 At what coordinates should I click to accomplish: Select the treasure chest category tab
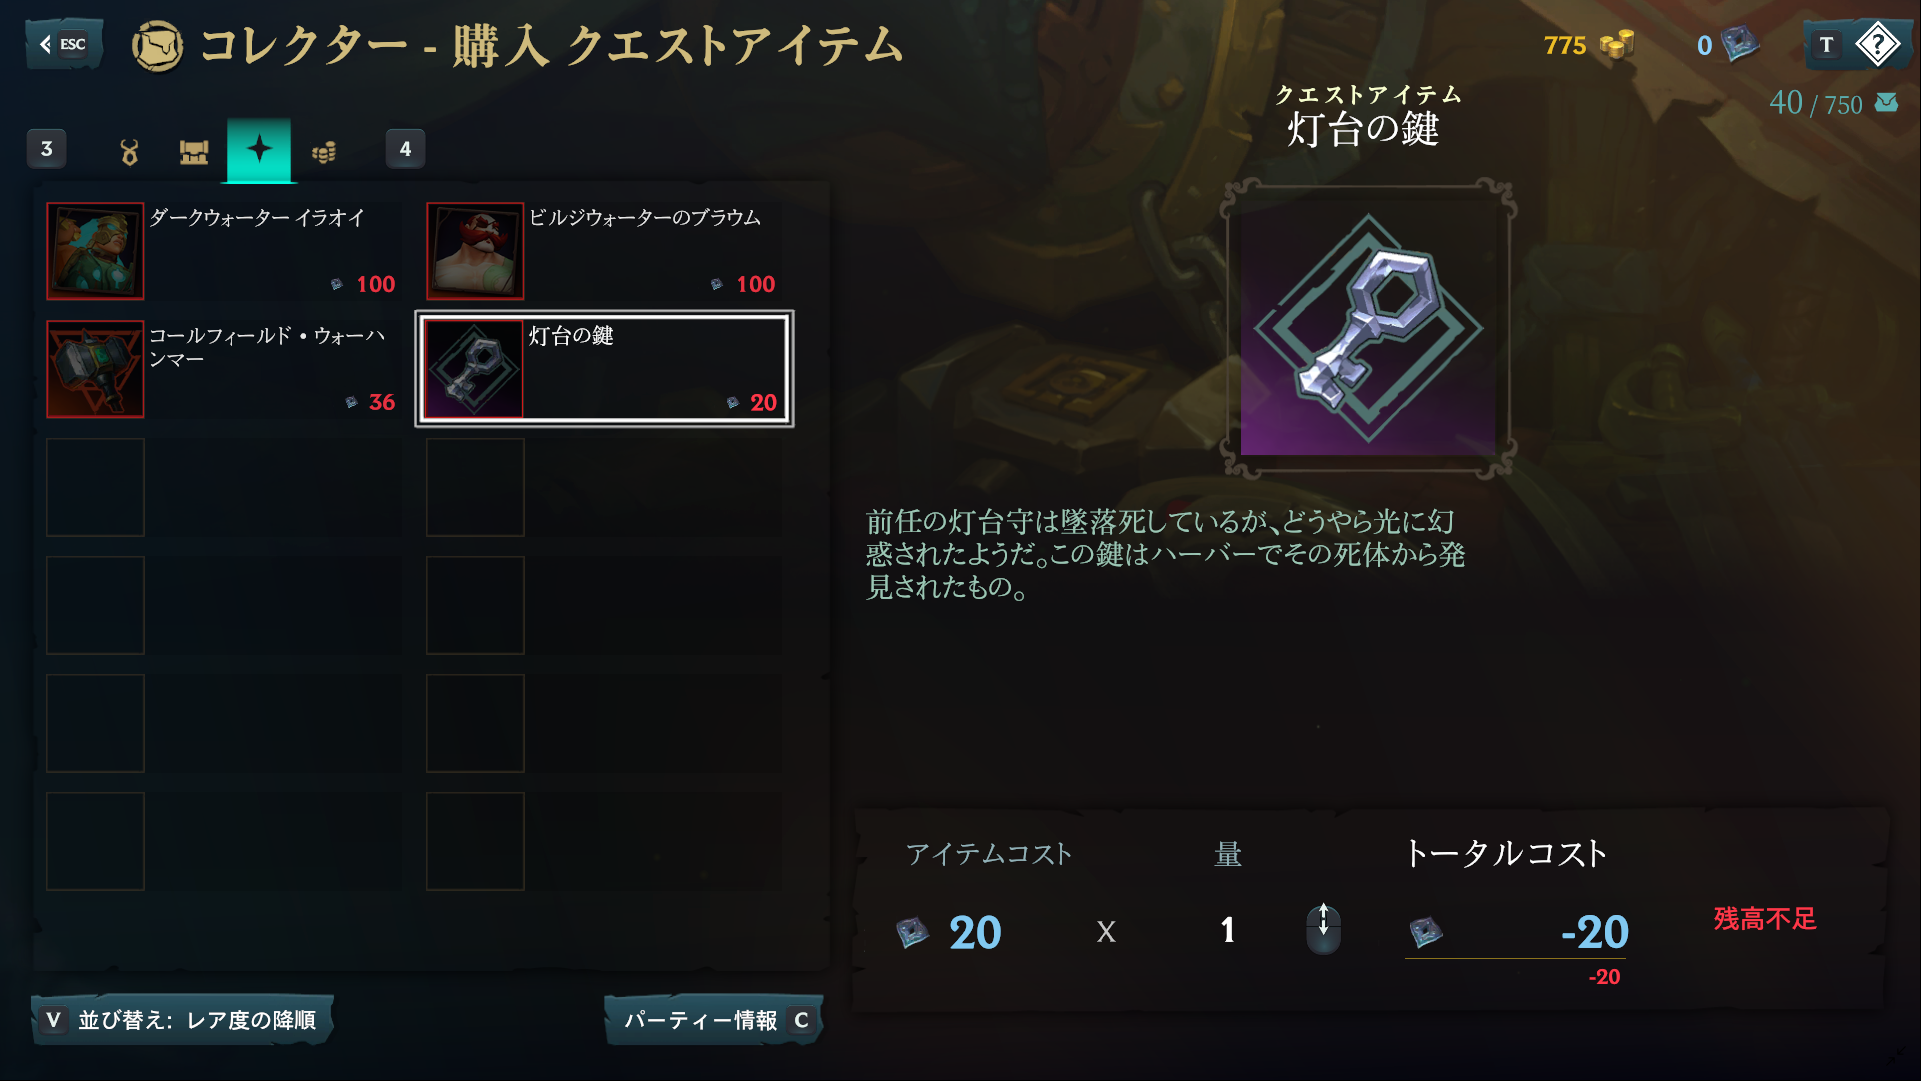pyautogui.click(x=194, y=152)
